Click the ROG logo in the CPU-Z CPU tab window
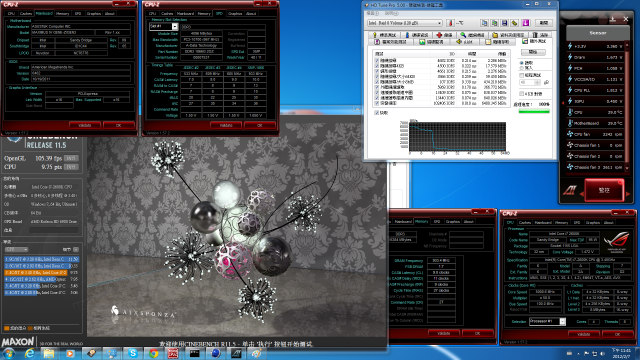Viewport: 640px width, 360px height. pyautogui.click(x=616, y=242)
